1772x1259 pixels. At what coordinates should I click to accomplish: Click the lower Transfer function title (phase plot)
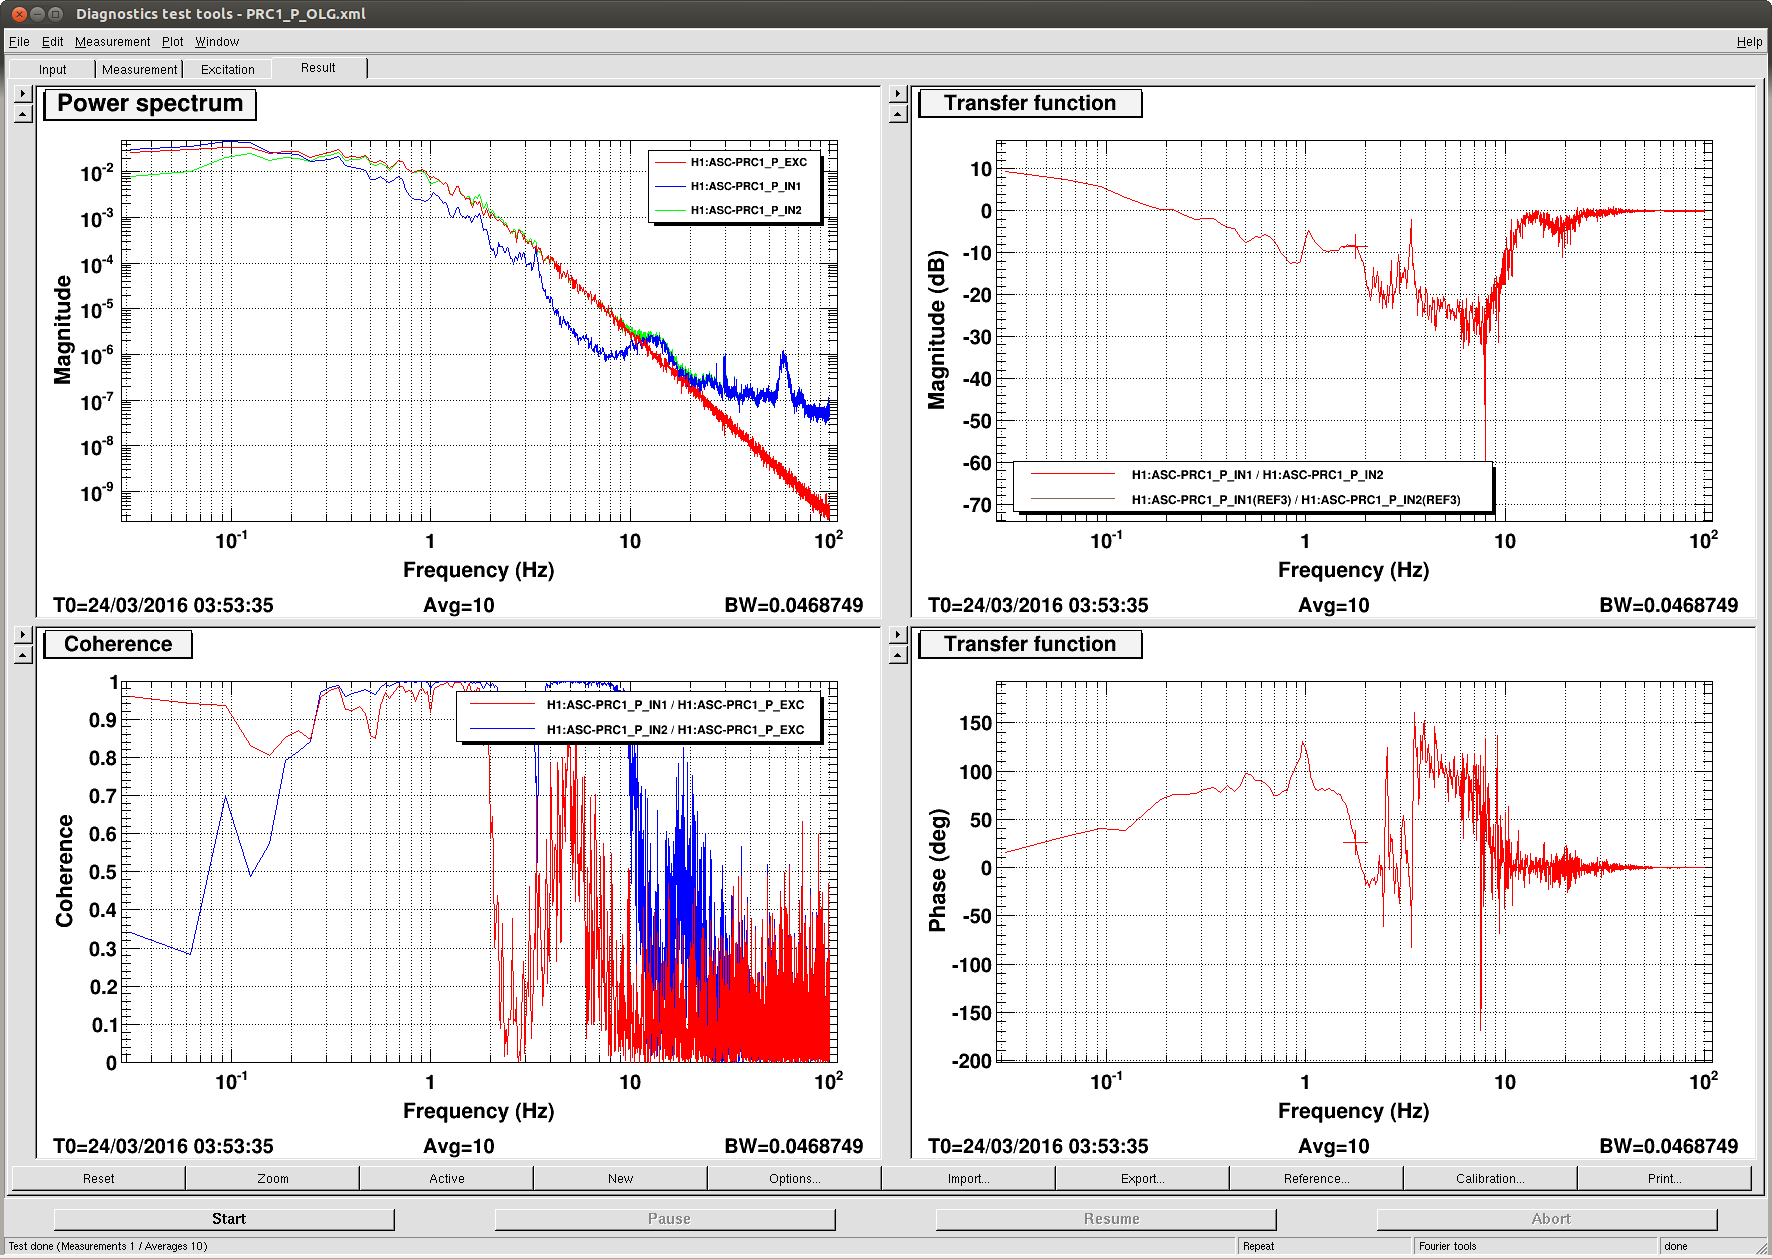[1030, 644]
